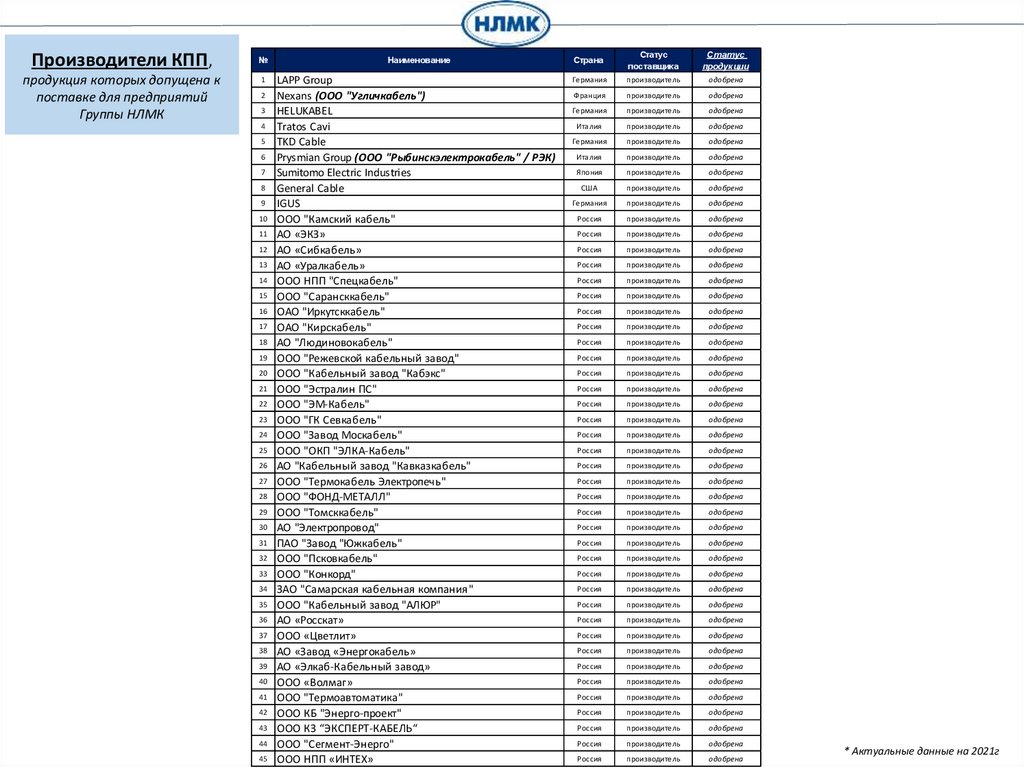Select the 'LAPP Group' row name
This screenshot has height=767, width=1024.
click(x=304, y=80)
